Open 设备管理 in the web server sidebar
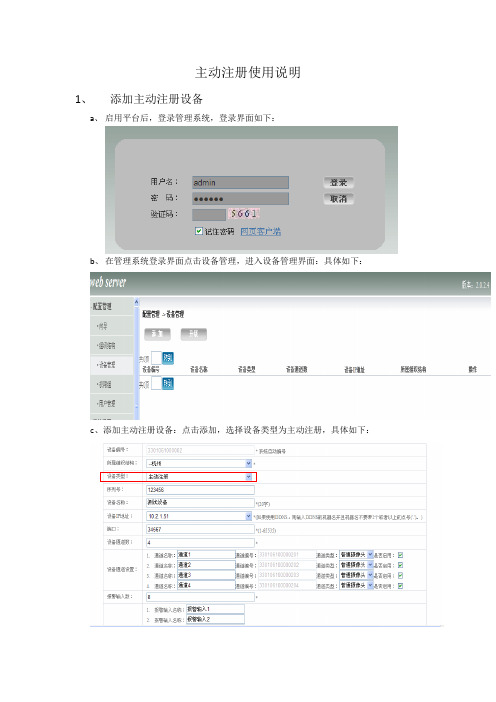Image resolution: width=496 pixels, height=702 pixels. 106,365
